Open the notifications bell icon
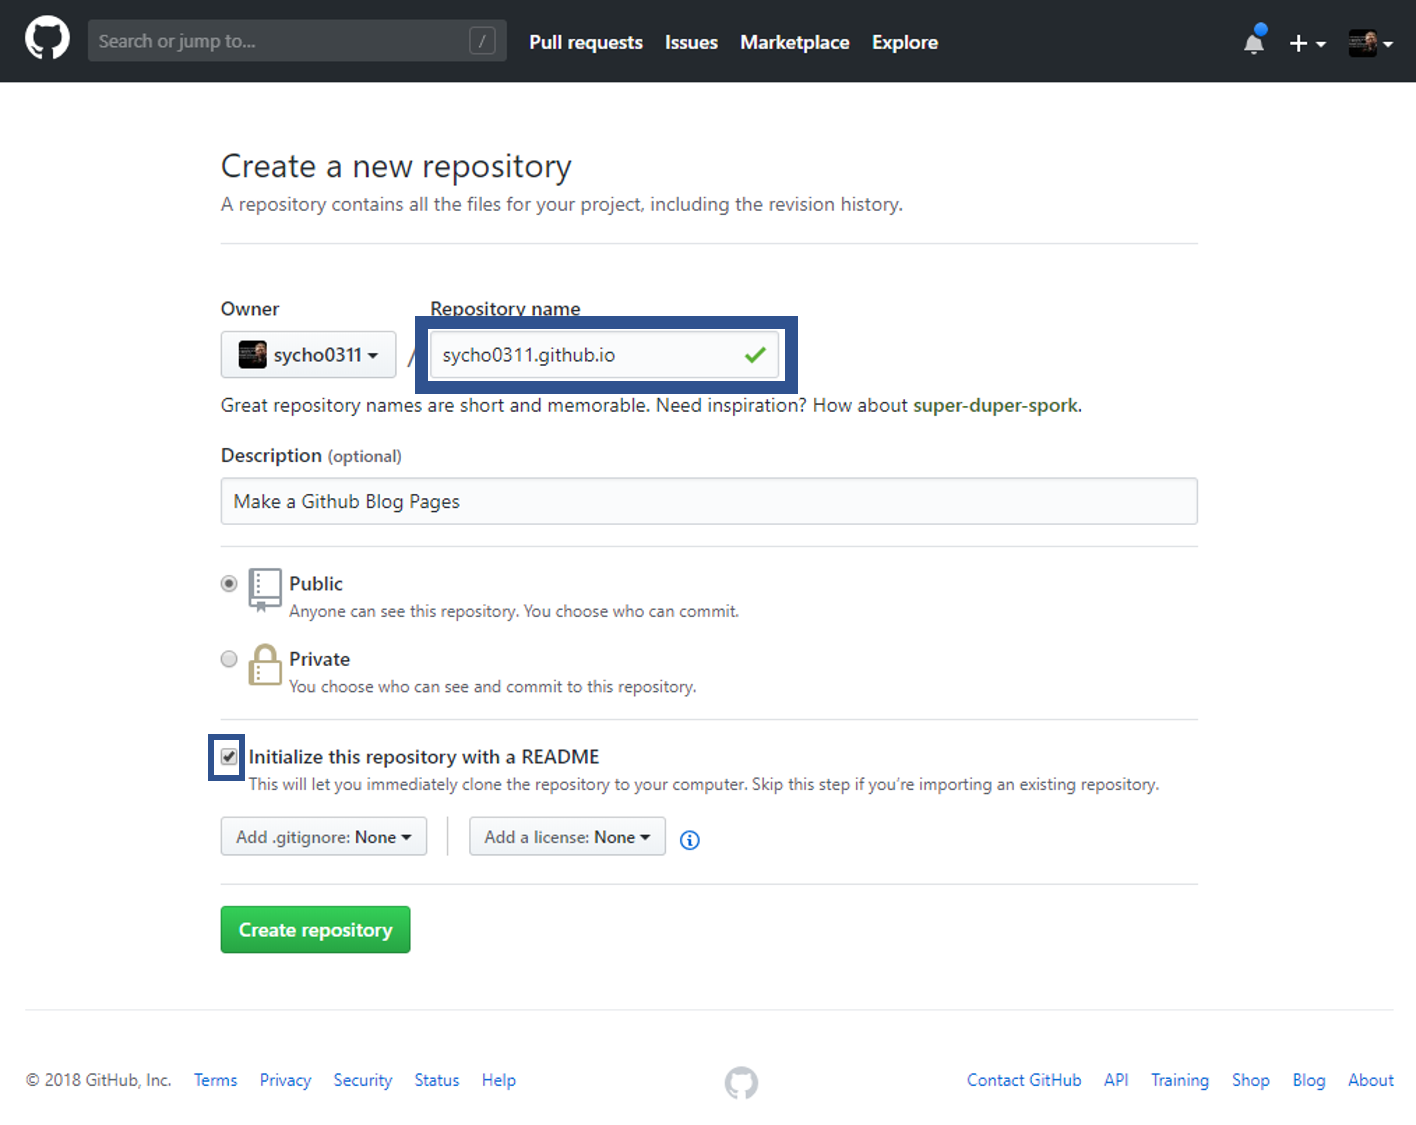The image size is (1416, 1125). (1254, 42)
